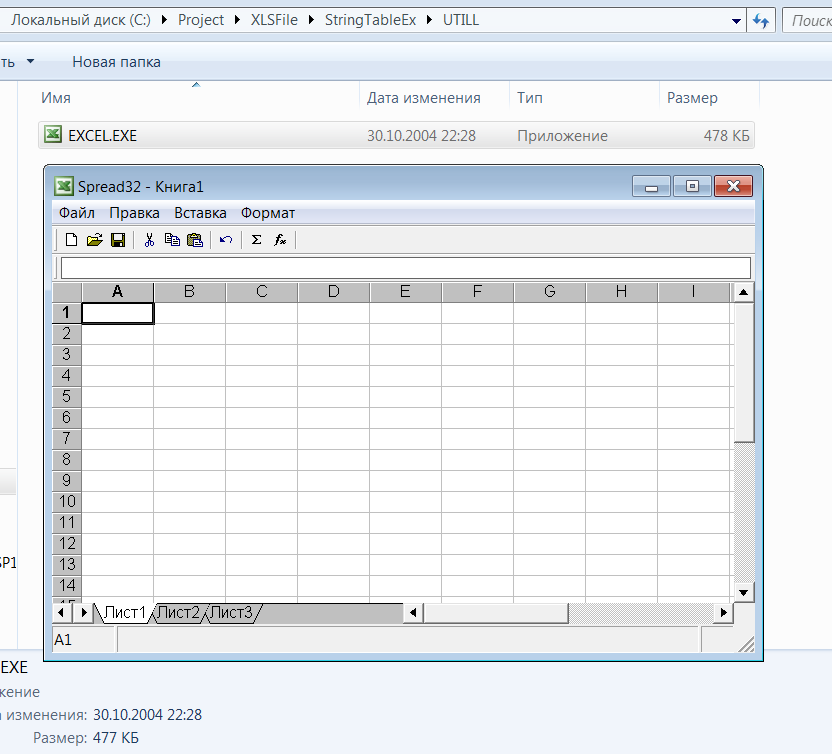The height and width of the screenshot is (754, 832).
Task: Insert AutoSum with the sigma icon
Action: [x=256, y=240]
